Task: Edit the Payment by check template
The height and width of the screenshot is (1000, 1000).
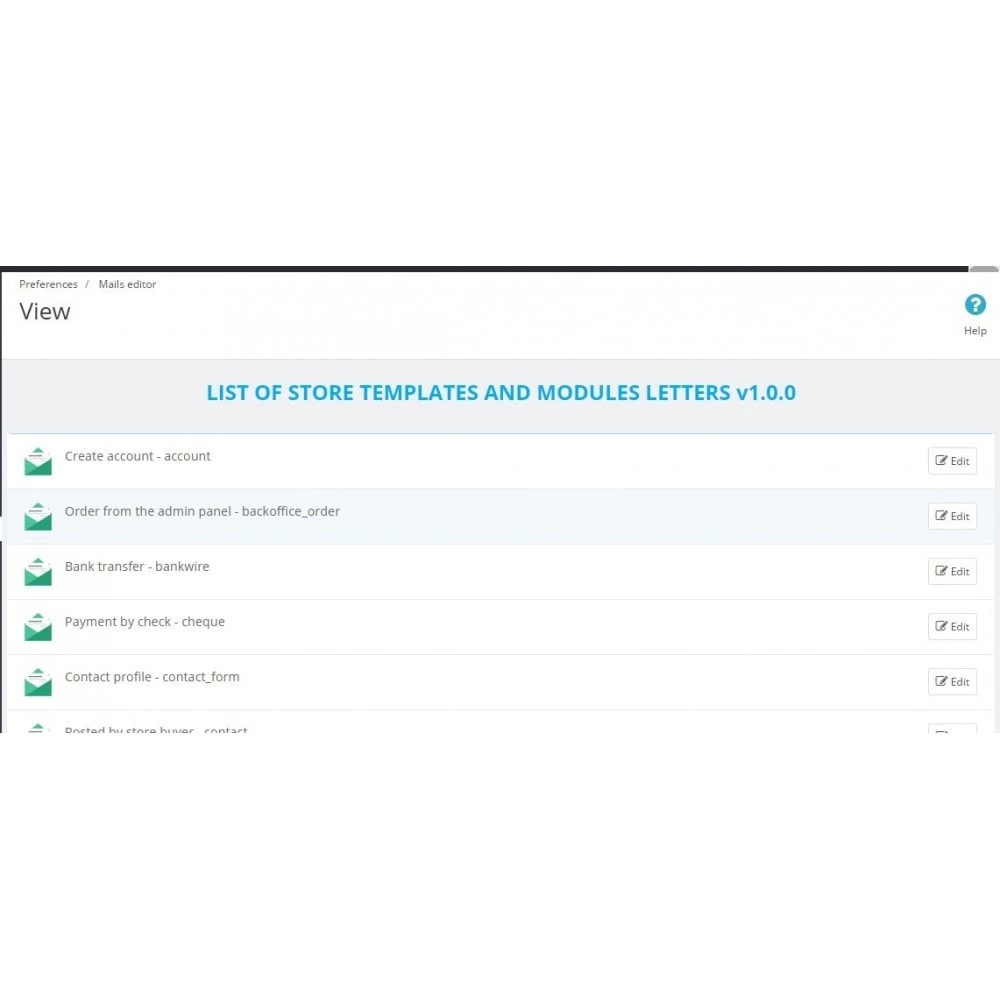Action: (x=952, y=626)
